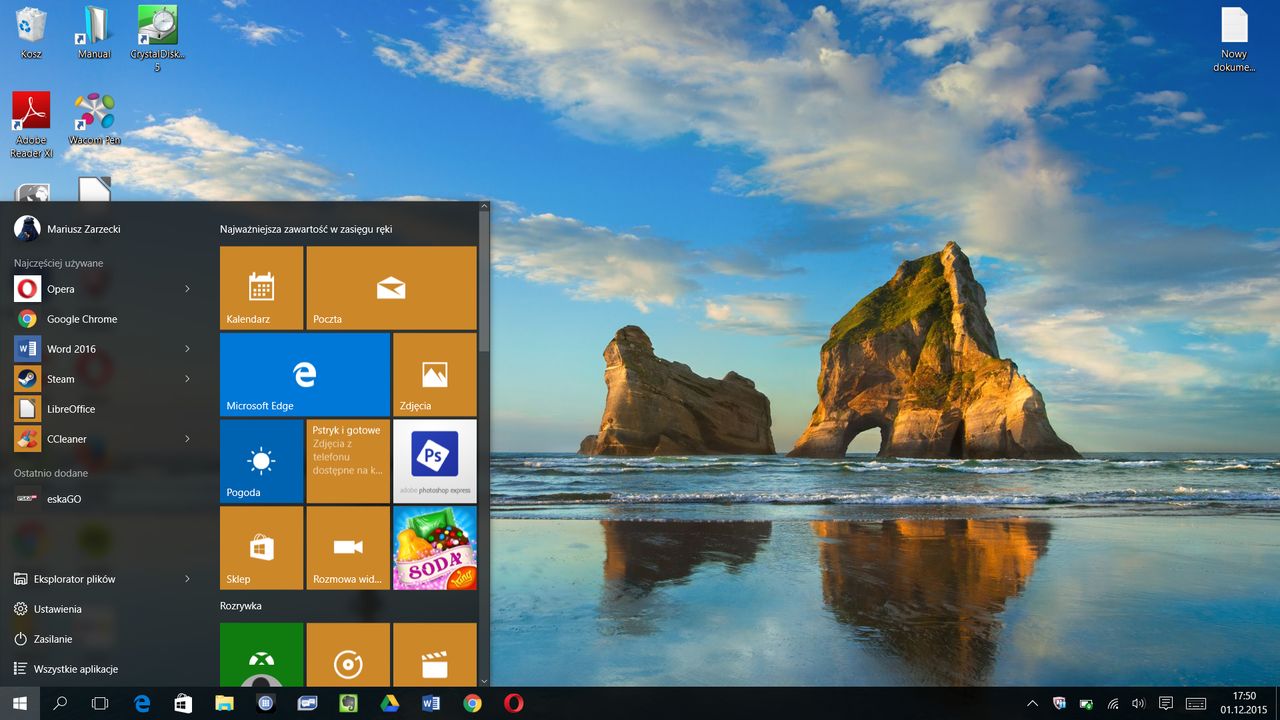Select the Manual desktop shortcut
Viewport: 1280px width, 720px height.
click(94, 32)
